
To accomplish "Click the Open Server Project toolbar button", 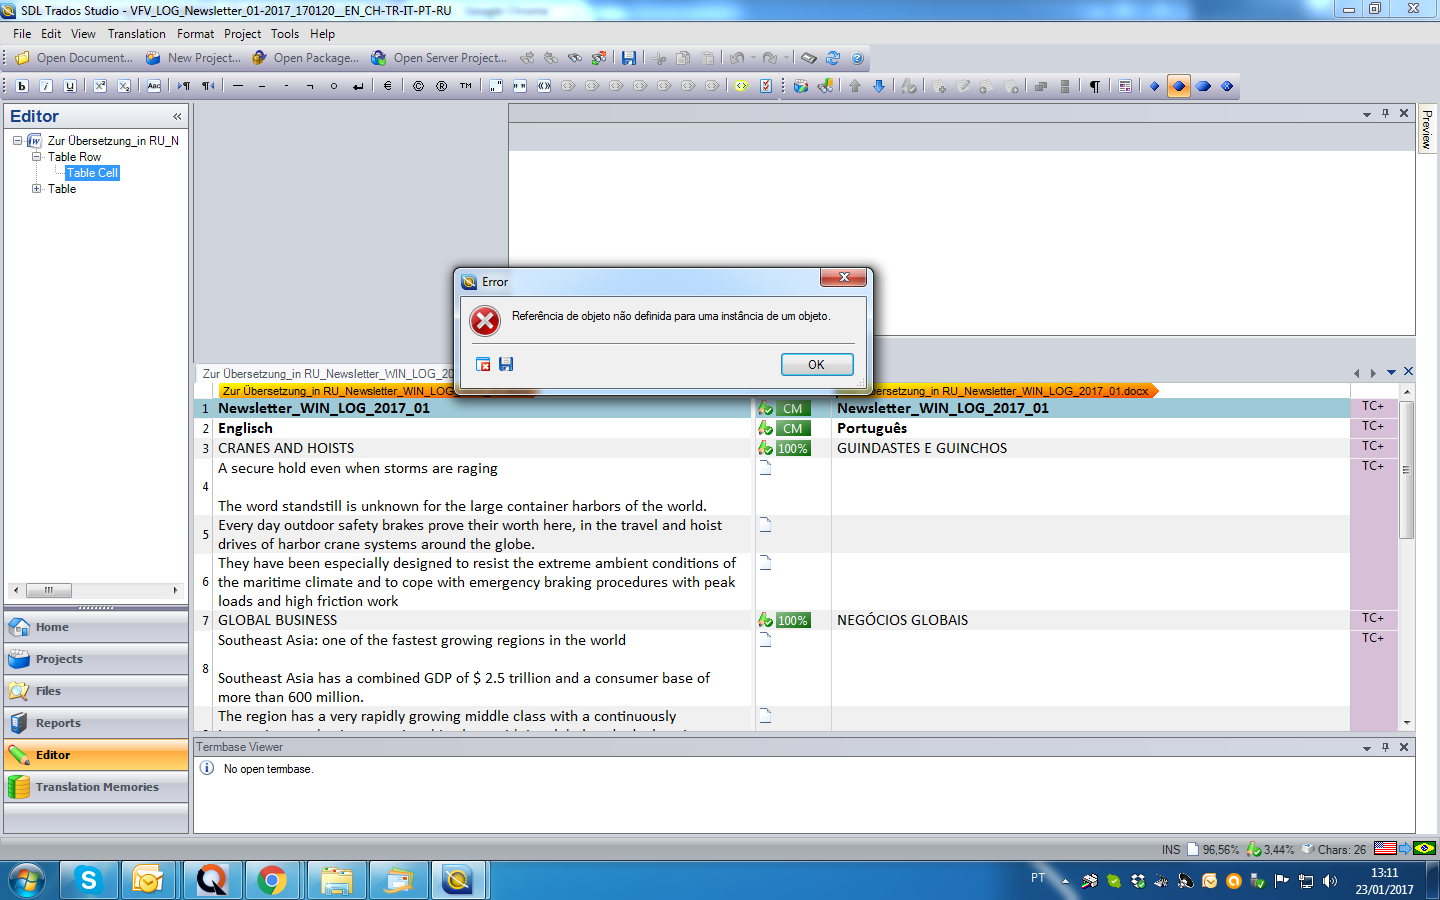I will (x=439, y=58).
